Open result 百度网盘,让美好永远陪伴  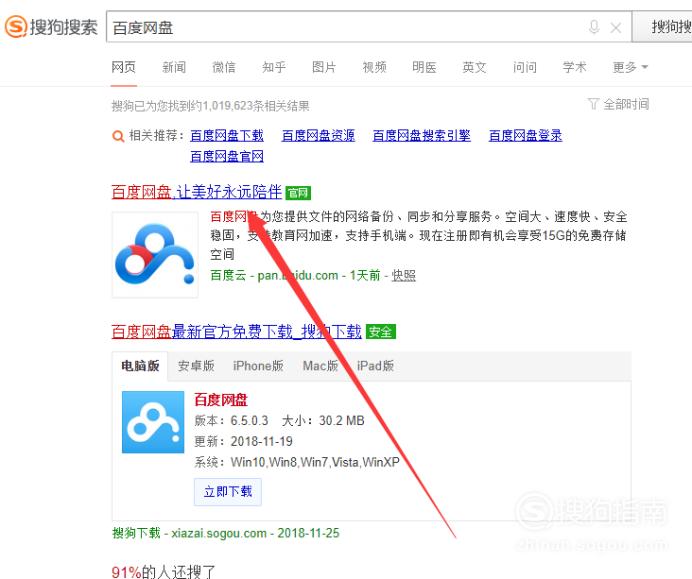pos(196,192)
